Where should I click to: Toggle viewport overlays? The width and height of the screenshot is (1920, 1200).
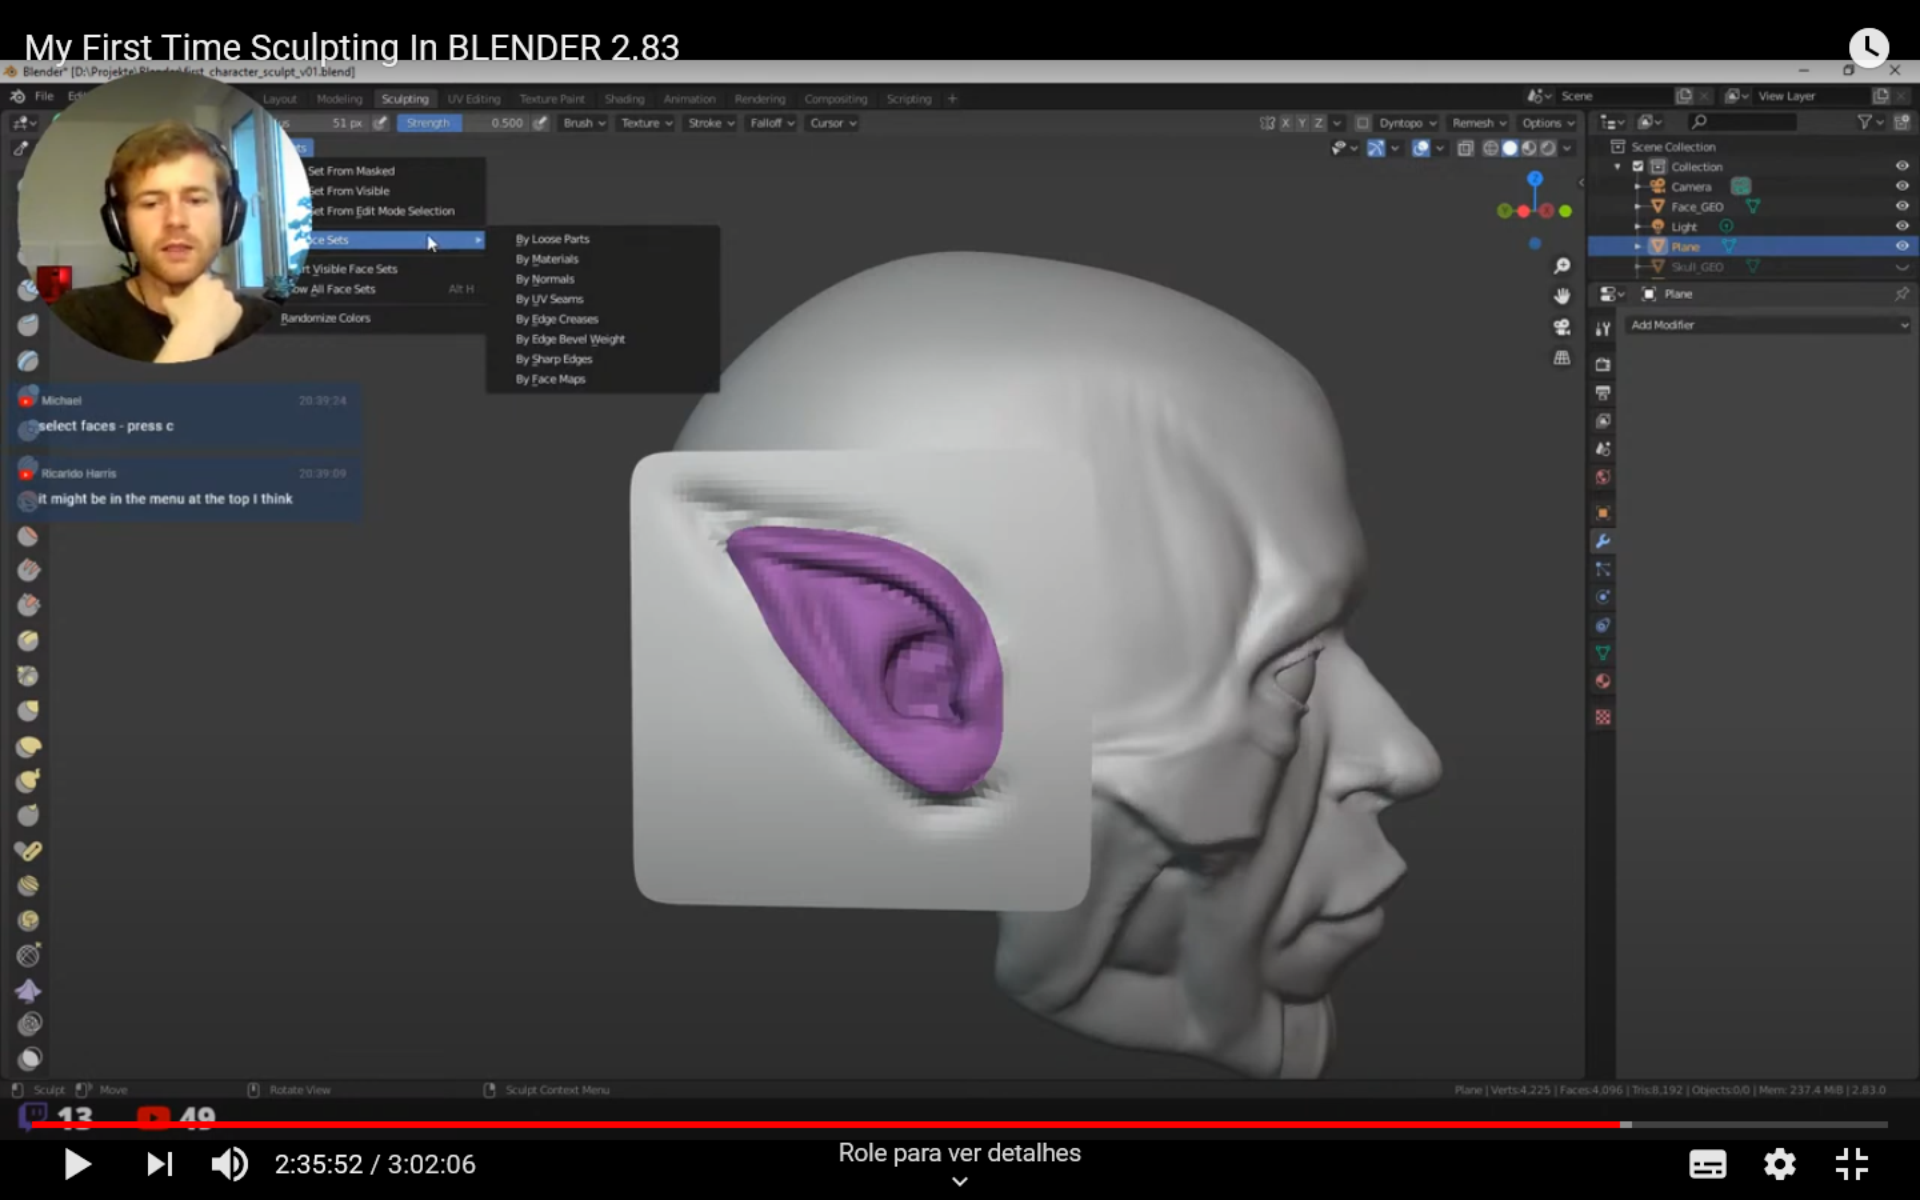pyautogui.click(x=1421, y=148)
